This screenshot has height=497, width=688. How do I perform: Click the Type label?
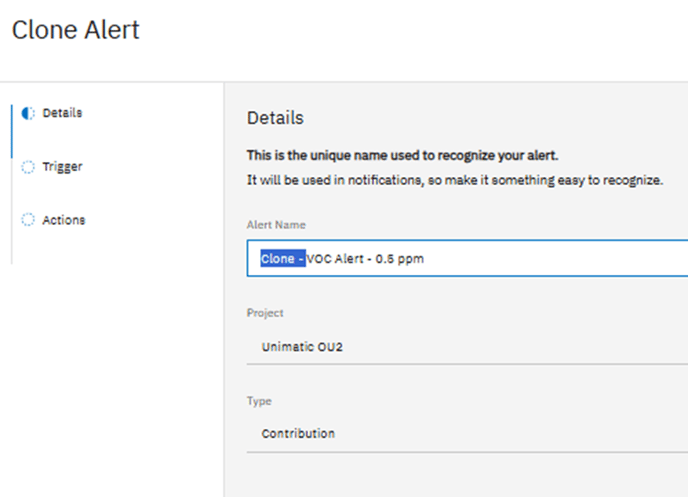click(259, 401)
